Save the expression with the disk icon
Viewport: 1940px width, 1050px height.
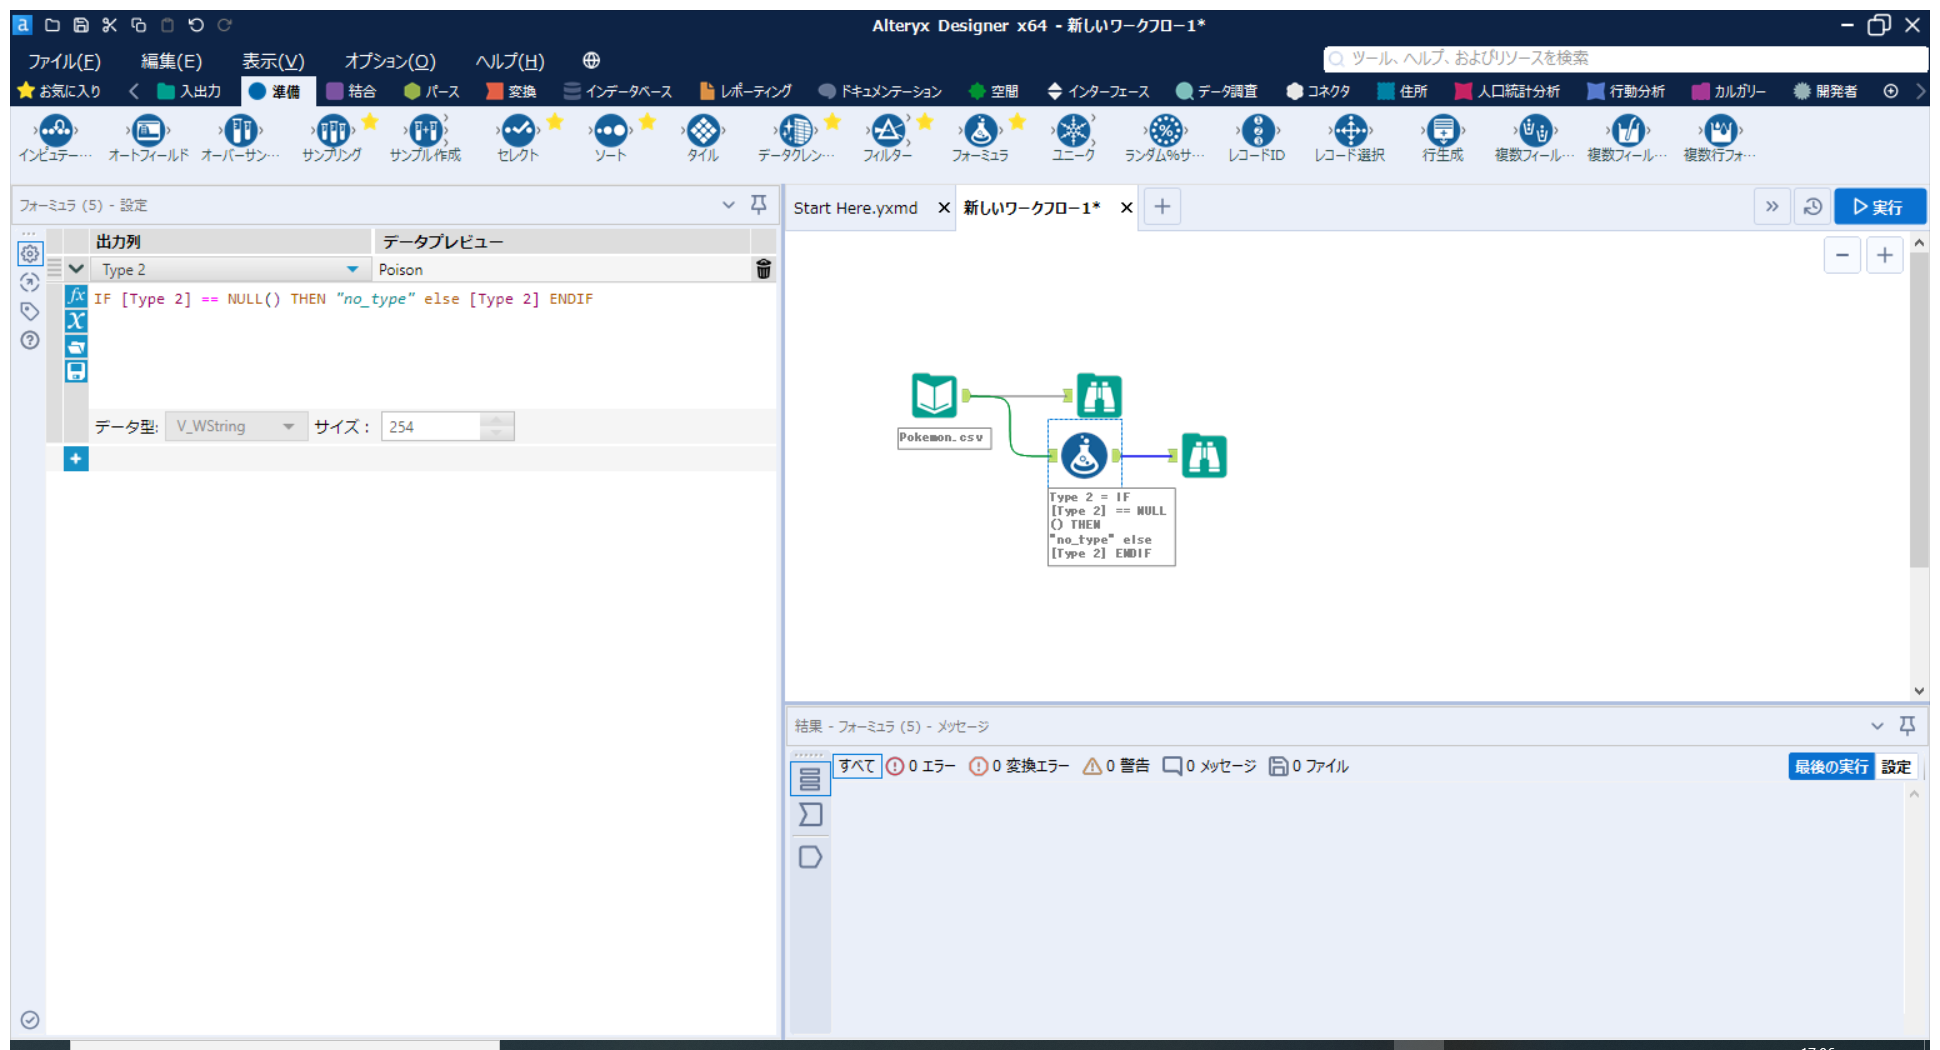(x=76, y=371)
